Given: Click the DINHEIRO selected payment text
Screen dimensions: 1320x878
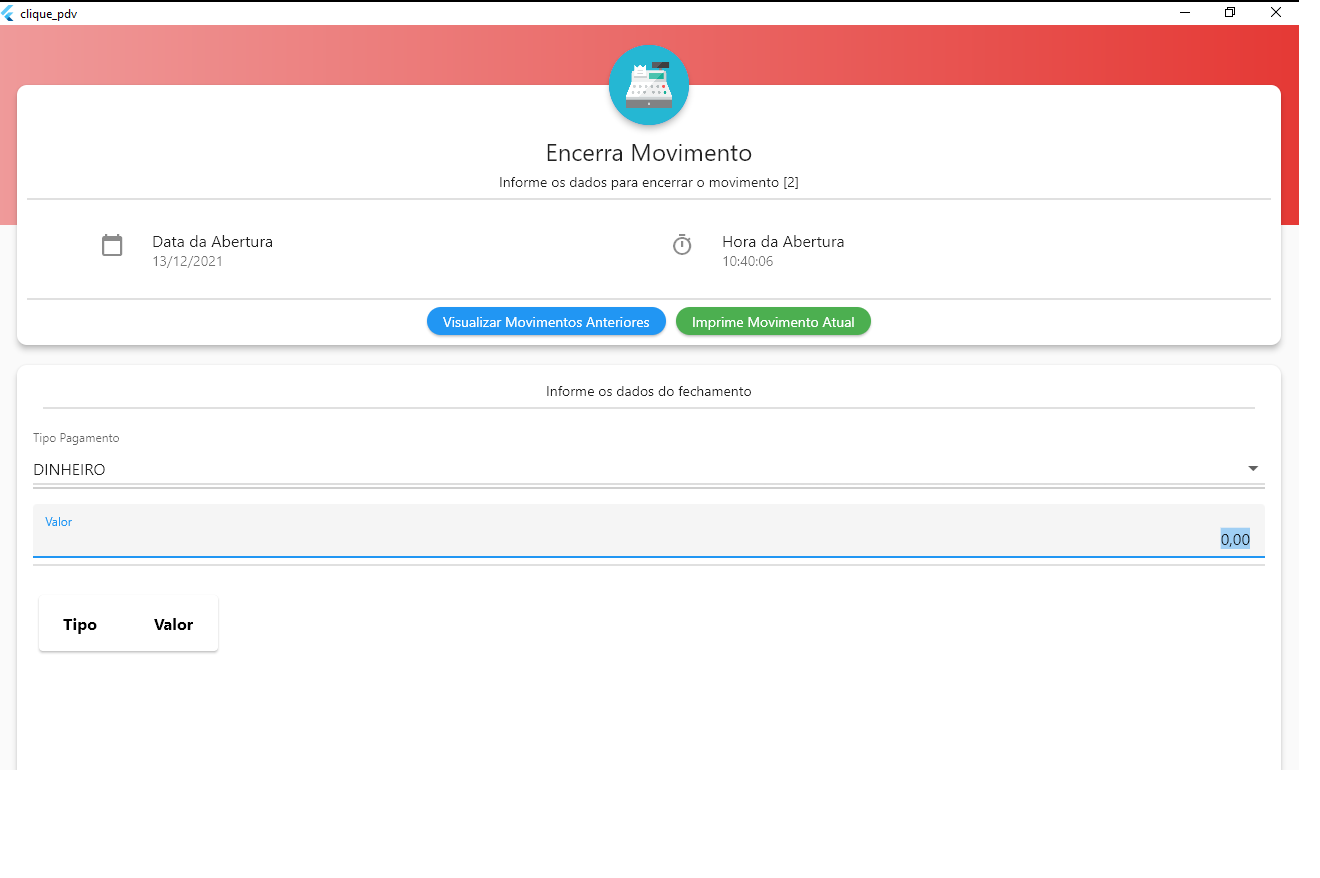Looking at the screenshot, I should (x=70, y=470).
